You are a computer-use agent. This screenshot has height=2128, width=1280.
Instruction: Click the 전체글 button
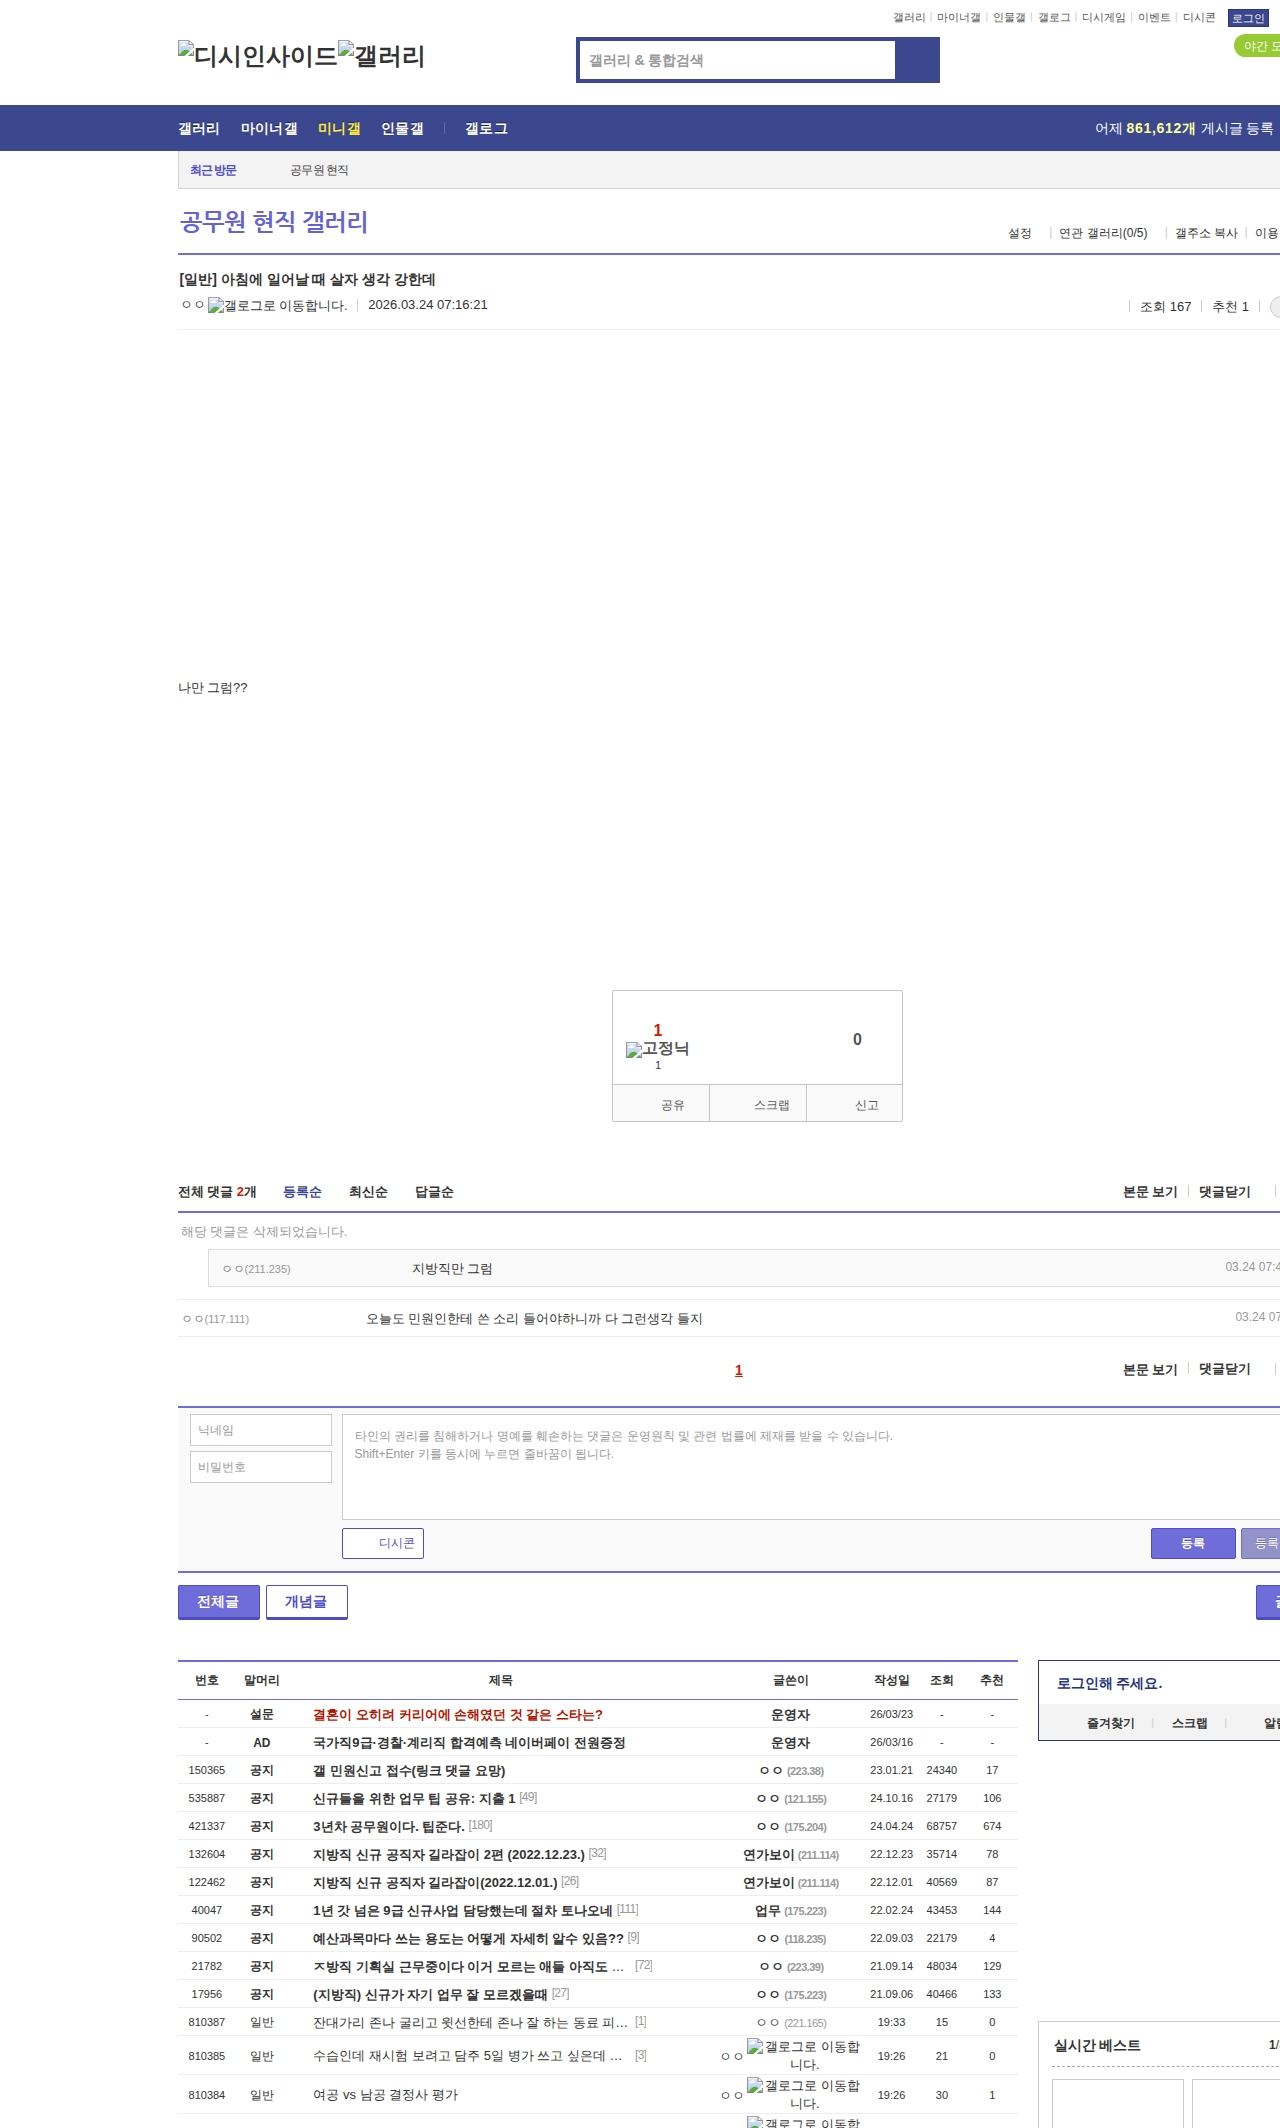[218, 1601]
